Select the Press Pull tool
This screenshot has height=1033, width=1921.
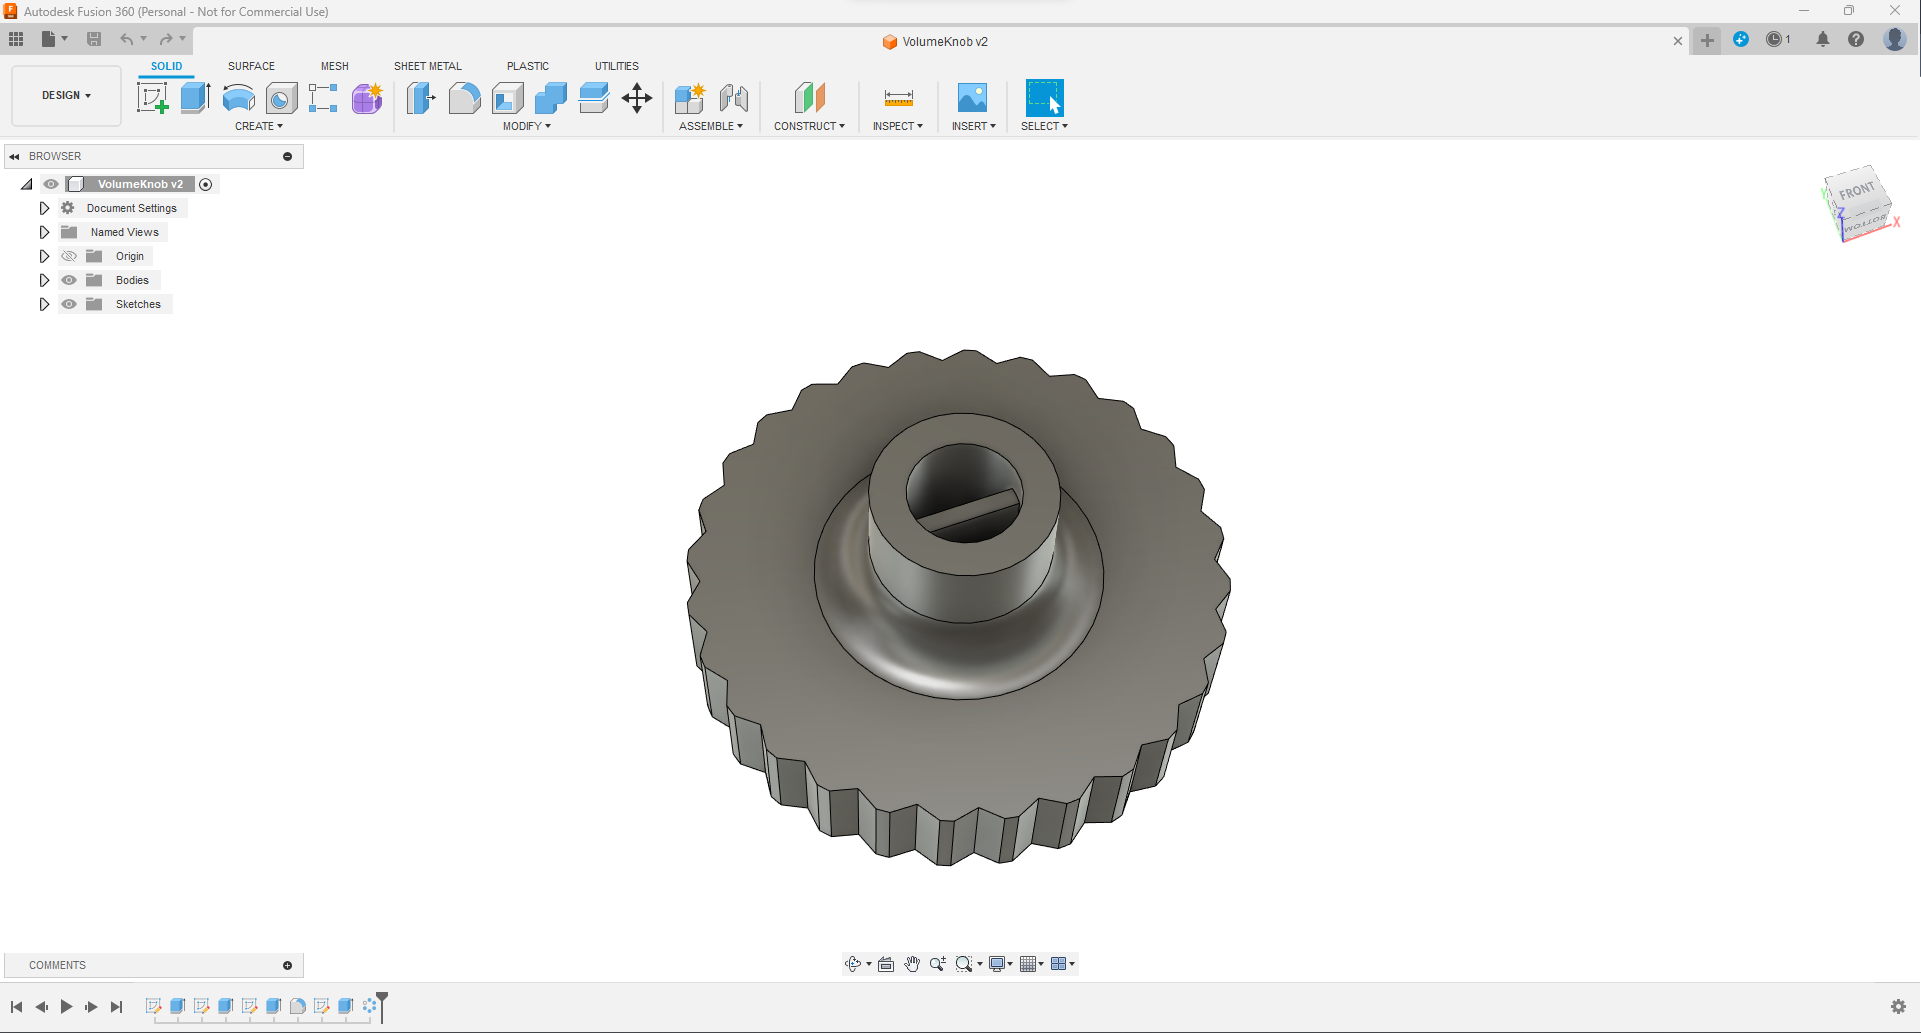coord(421,98)
